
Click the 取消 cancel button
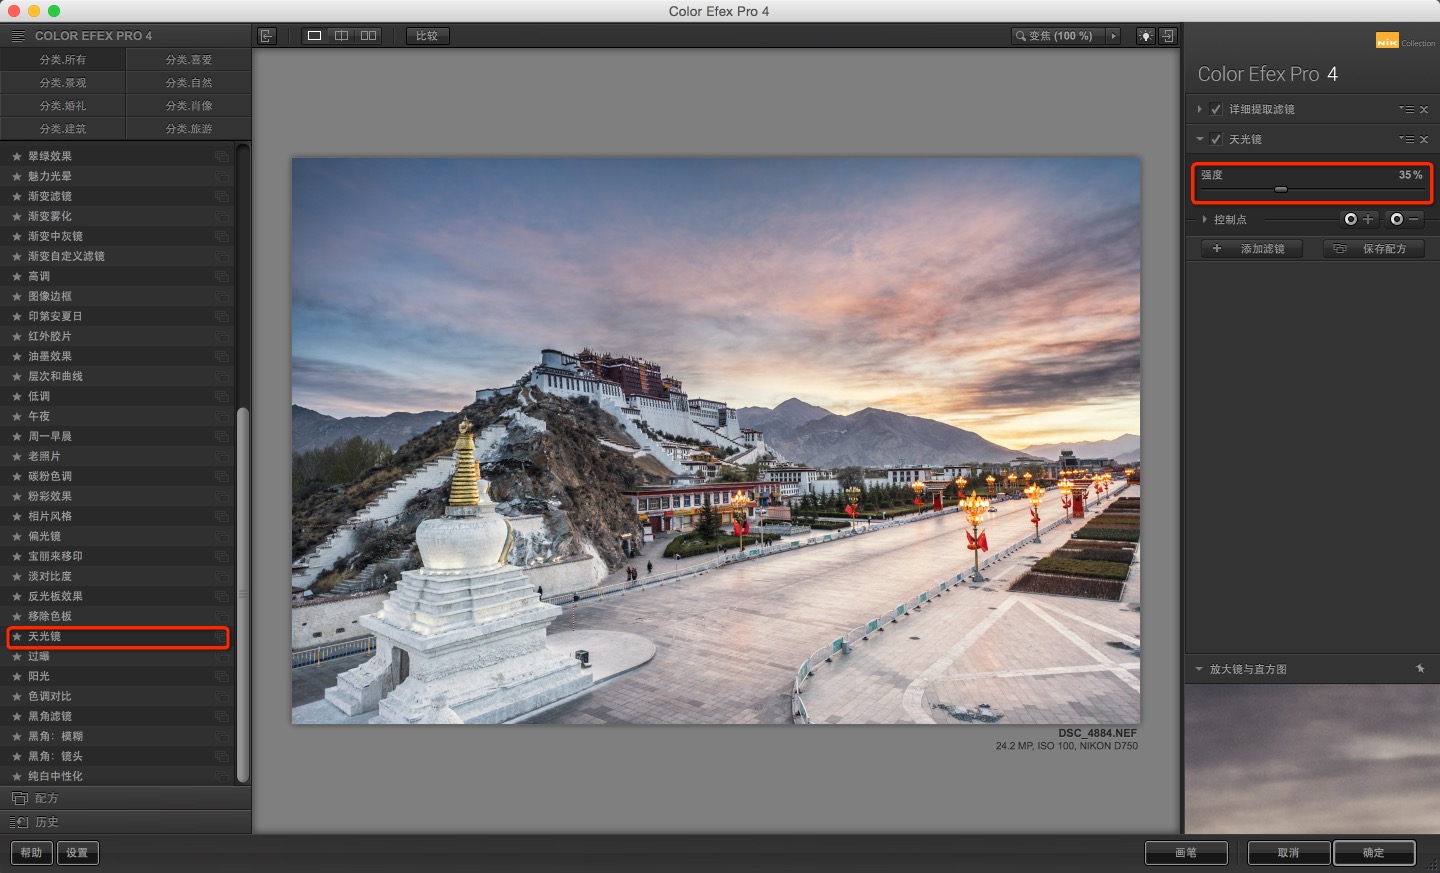1289,853
